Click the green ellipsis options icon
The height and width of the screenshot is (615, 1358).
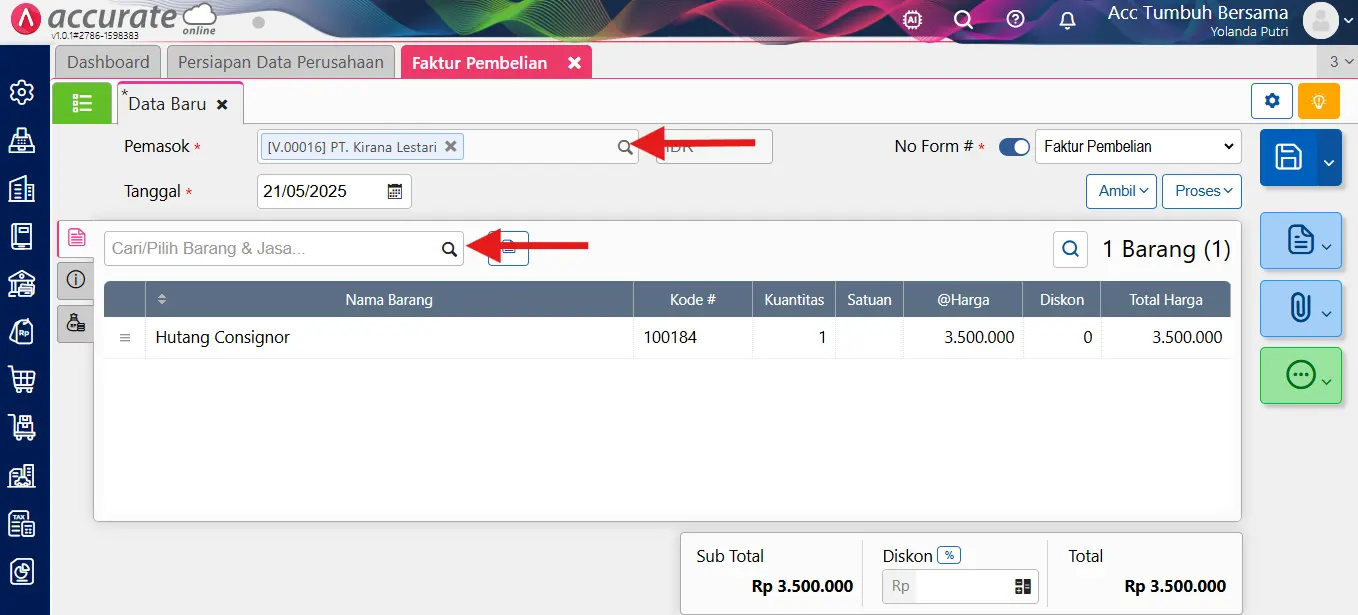[1299, 375]
